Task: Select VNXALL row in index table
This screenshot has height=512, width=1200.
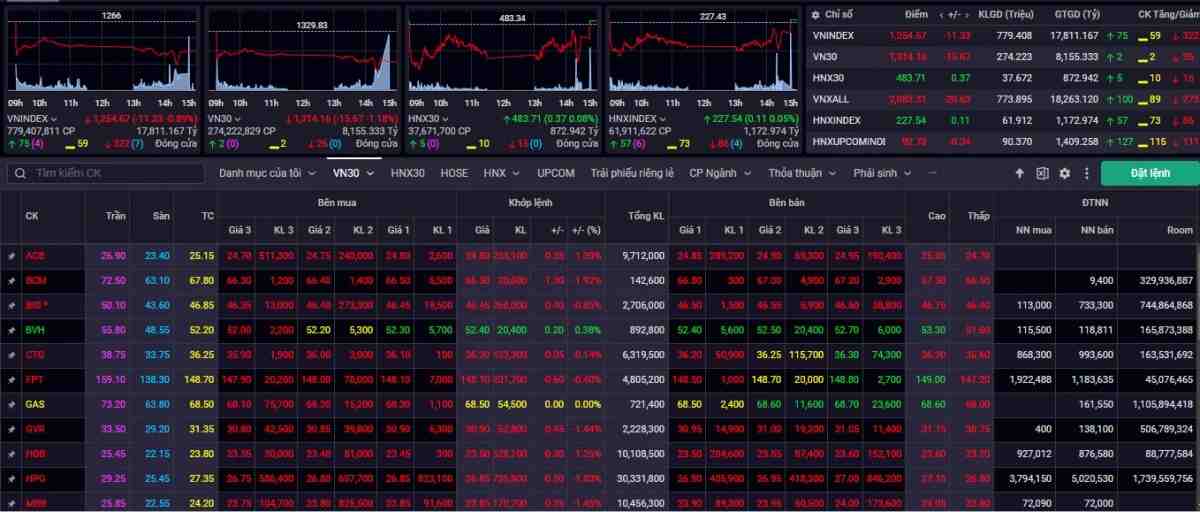Action: click(x=1003, y=99)
